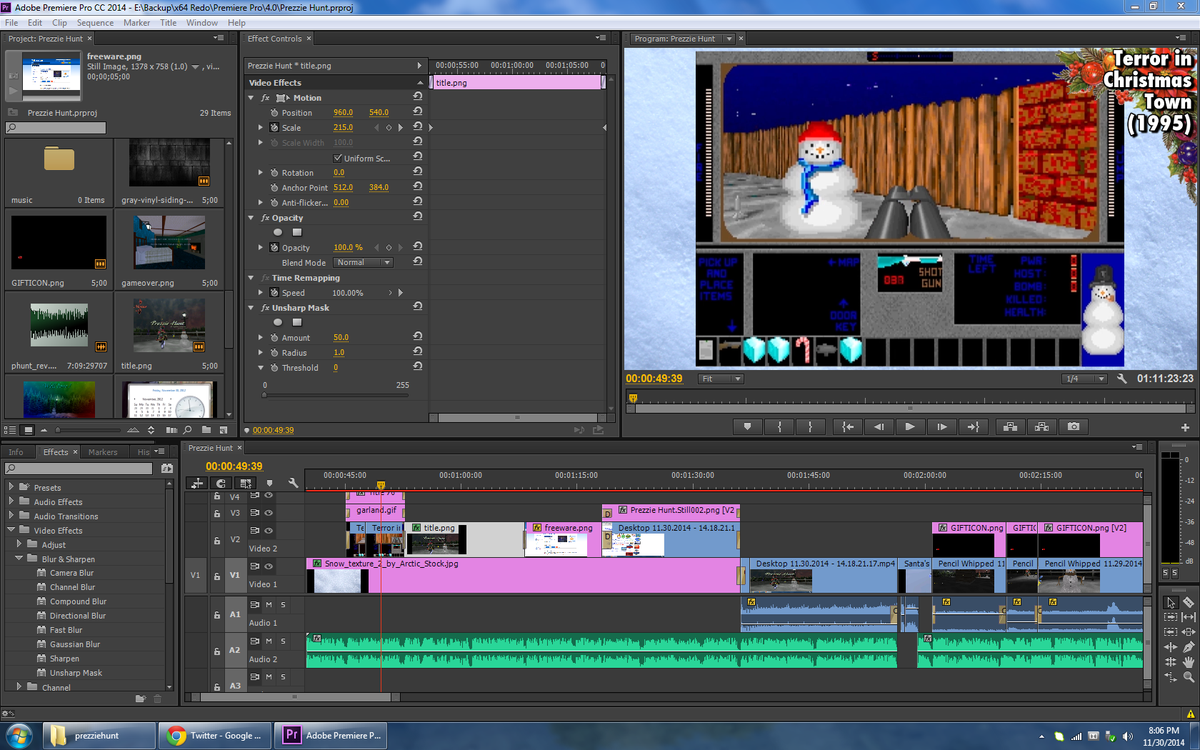
Task: Open the Fit zoom level dropdown
Action: [721, 379]
